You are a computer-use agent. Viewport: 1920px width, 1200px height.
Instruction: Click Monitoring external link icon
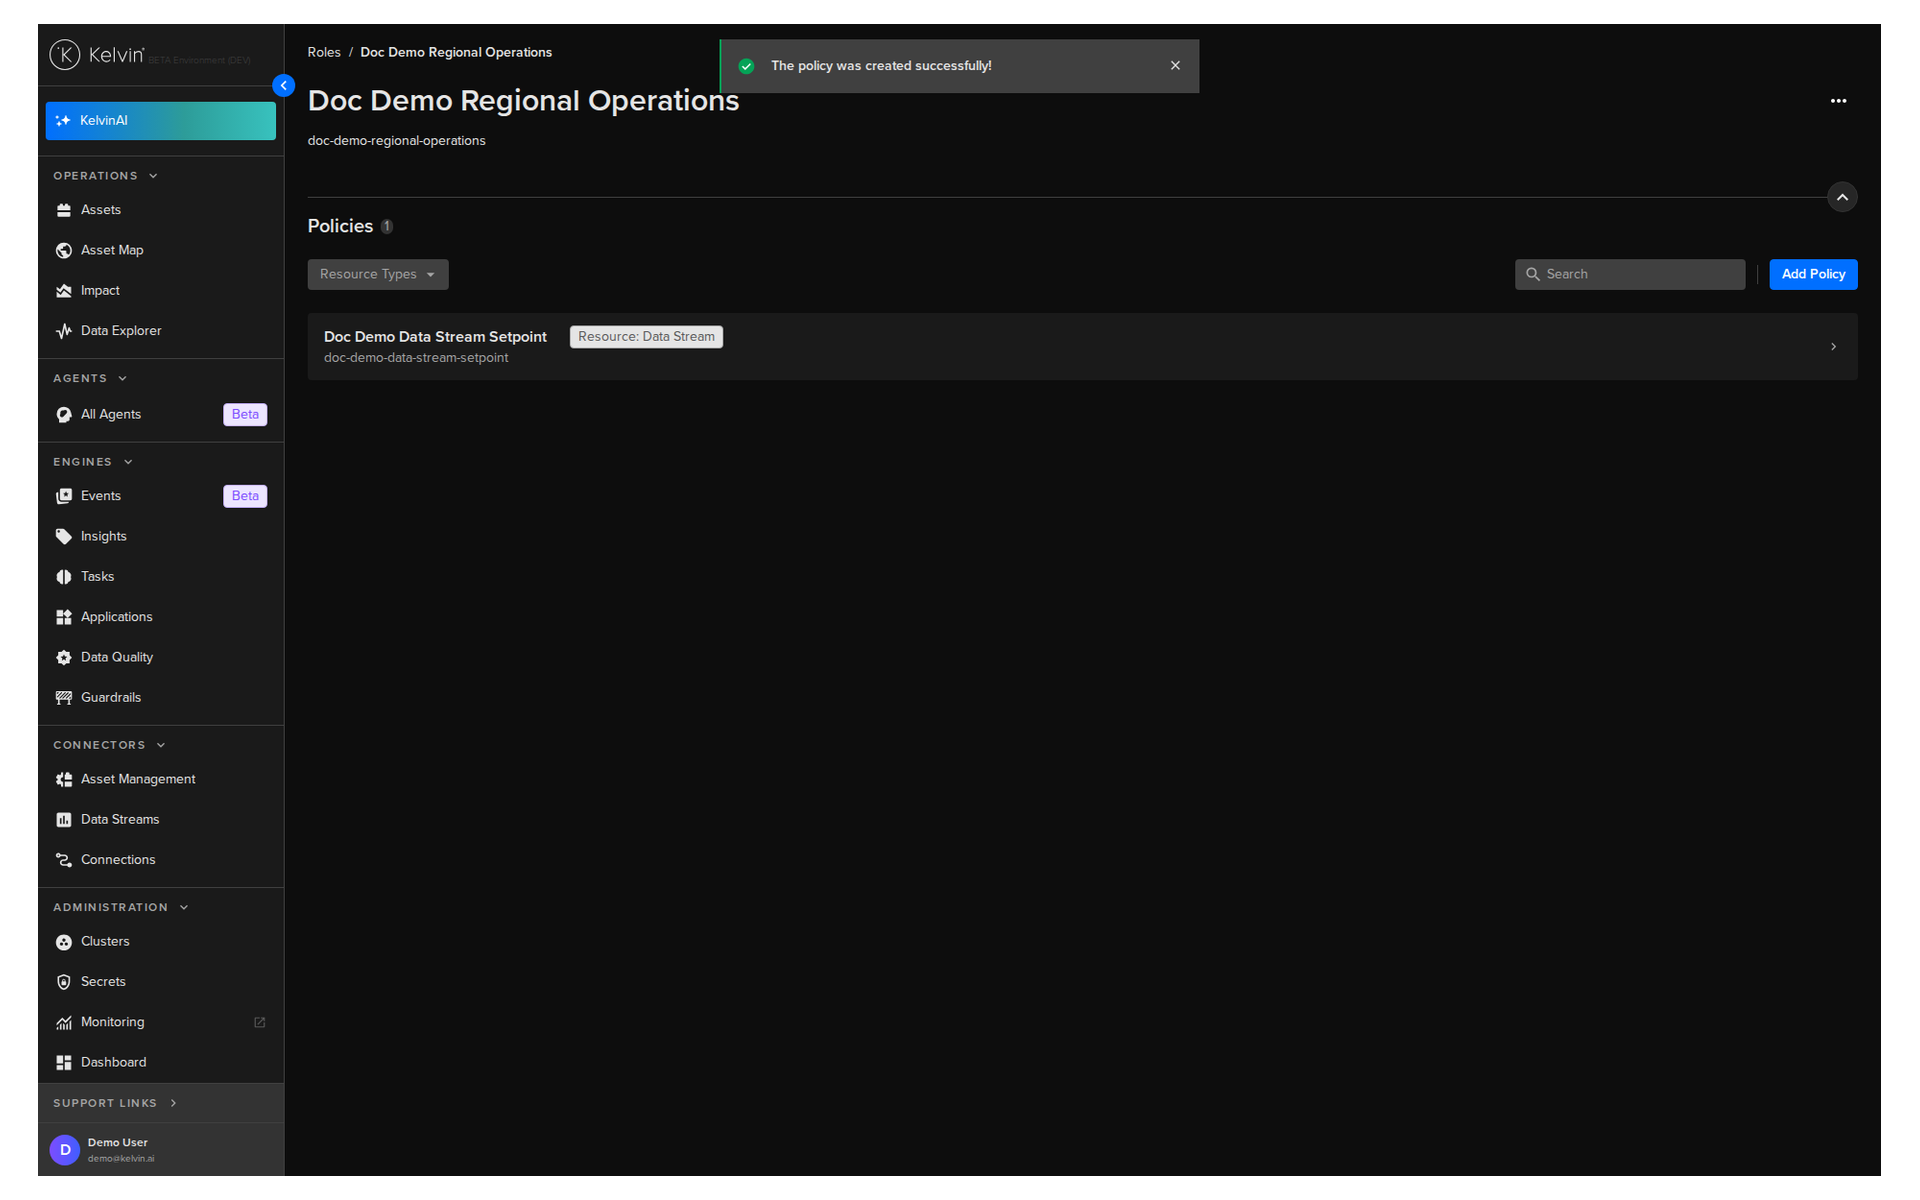tap(260, 1022)
